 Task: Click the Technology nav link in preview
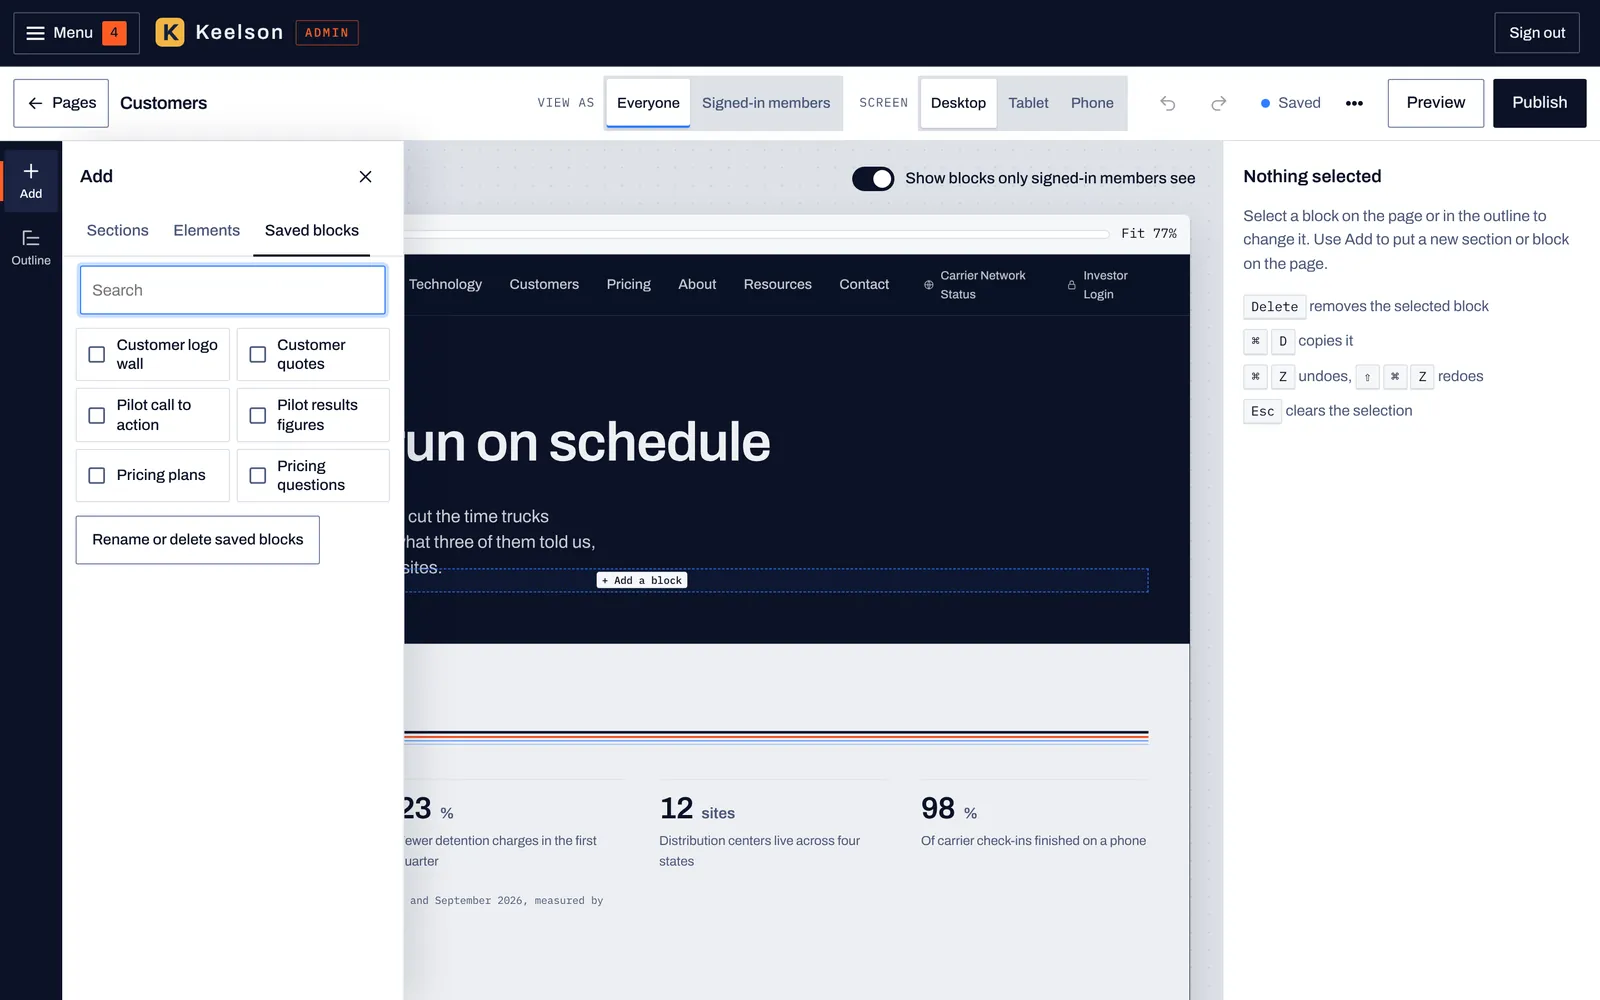point(445,285)
